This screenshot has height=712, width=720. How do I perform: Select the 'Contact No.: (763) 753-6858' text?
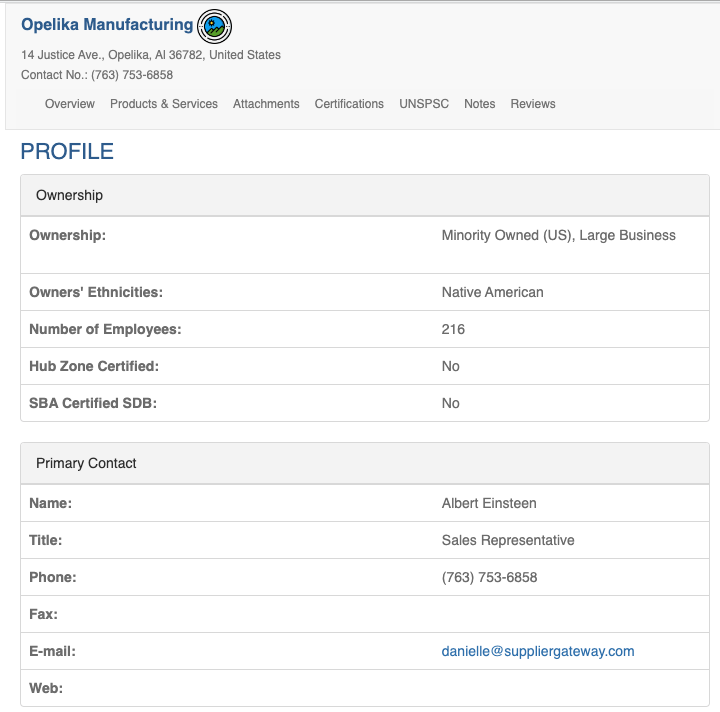[x=97, y=75]
